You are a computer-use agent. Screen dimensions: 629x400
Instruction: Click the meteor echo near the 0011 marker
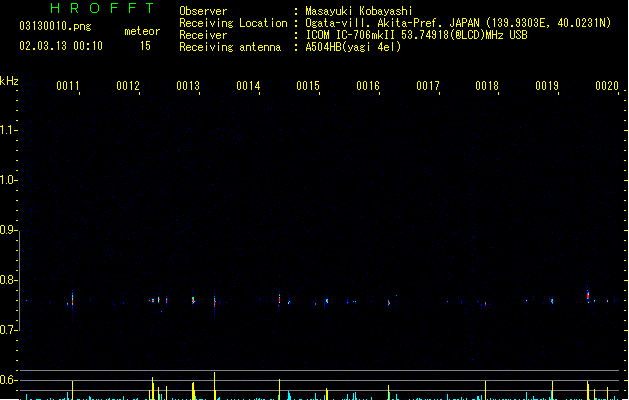point(73,301)
